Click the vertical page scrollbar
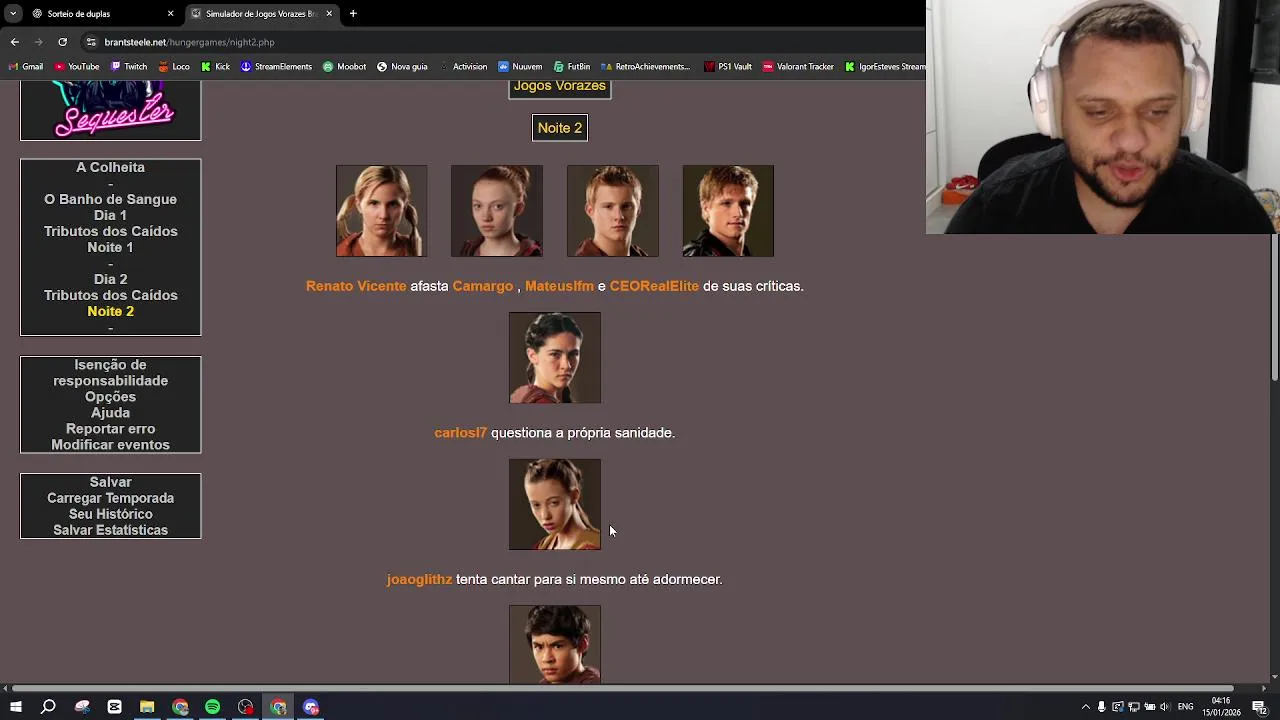 coord(1274,307)
